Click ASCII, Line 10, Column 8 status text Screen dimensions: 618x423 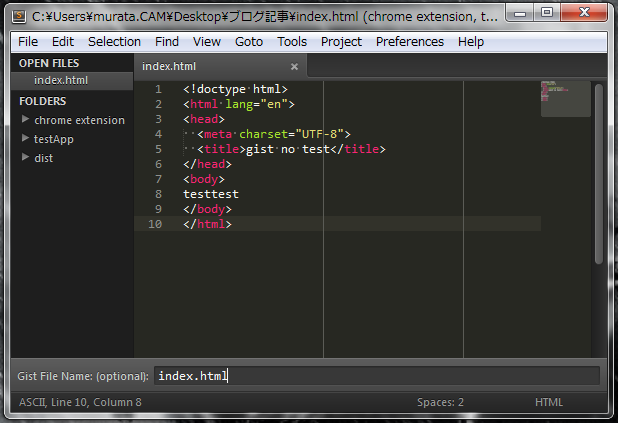tap(80, 402)
